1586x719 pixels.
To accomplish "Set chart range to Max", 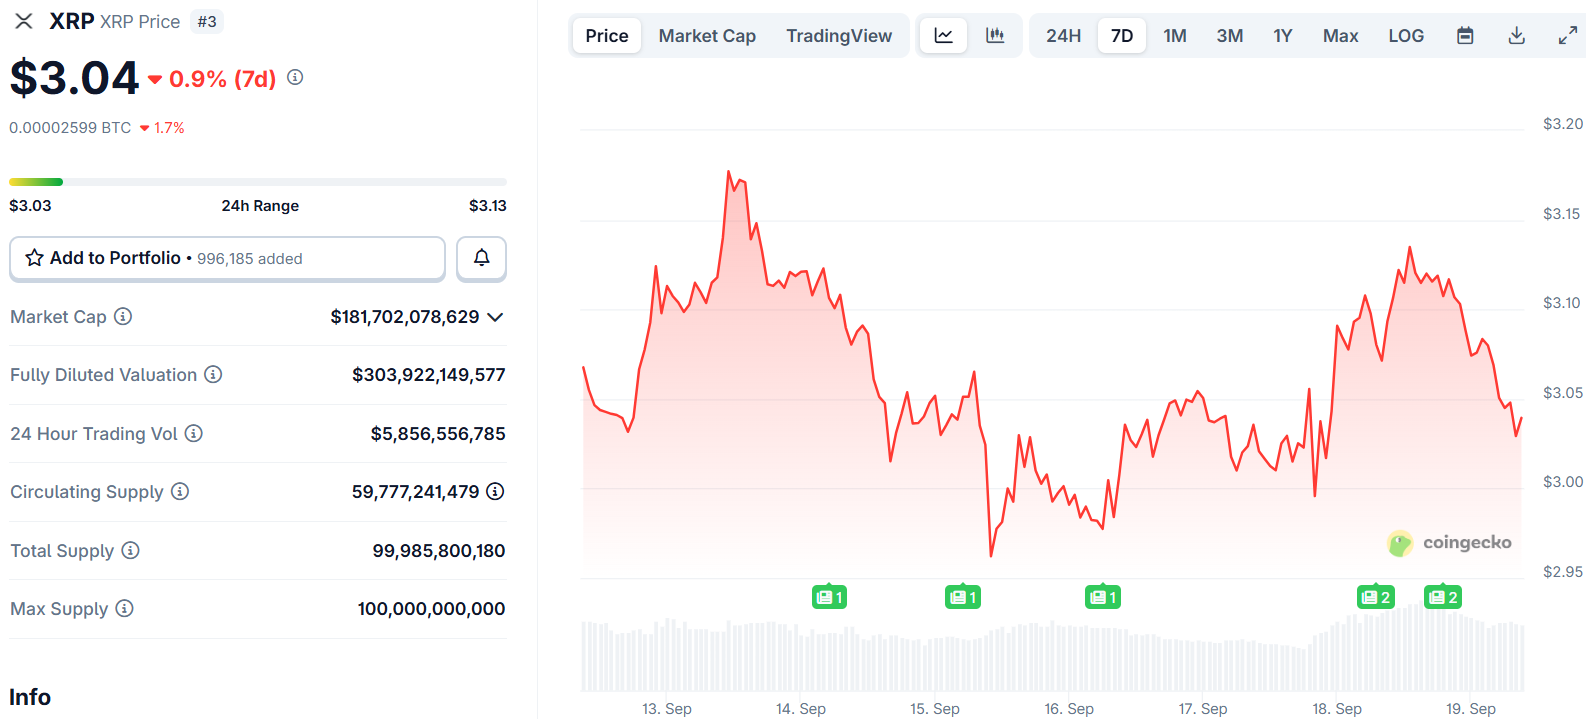I will 1340,36.
